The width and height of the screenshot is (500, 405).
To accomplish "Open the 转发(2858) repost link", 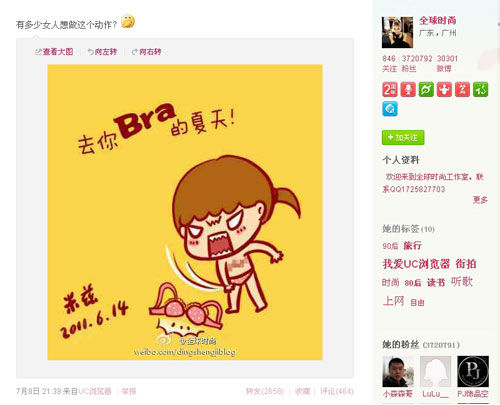I will tap(265, 391).
